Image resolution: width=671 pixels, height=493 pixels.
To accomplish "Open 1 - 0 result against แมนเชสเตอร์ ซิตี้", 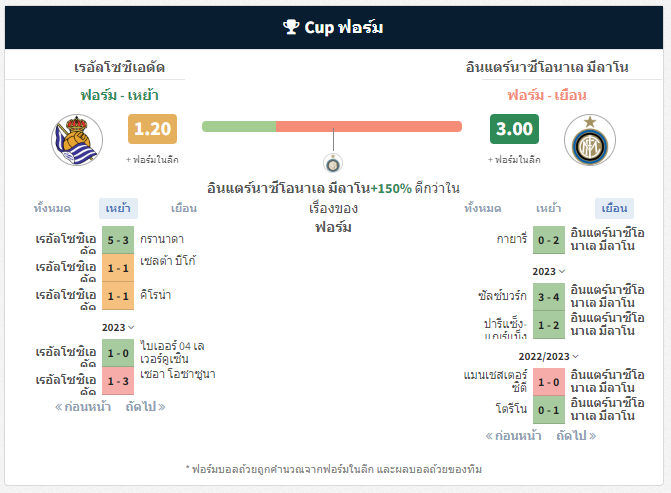I will (549, 382).
